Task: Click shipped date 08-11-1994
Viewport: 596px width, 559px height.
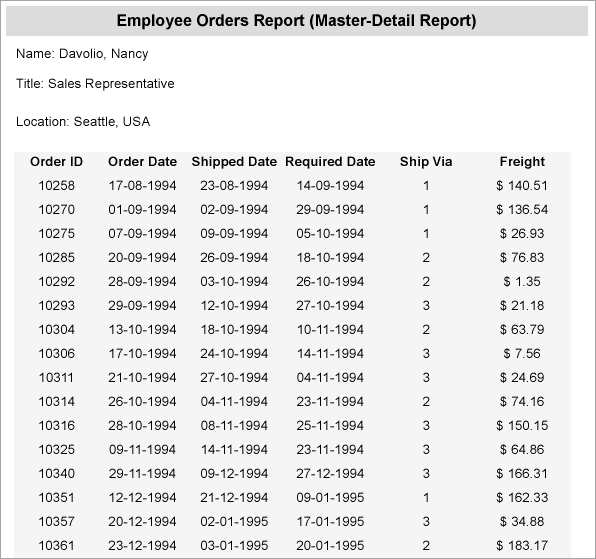Action: (x=234, y=426)
